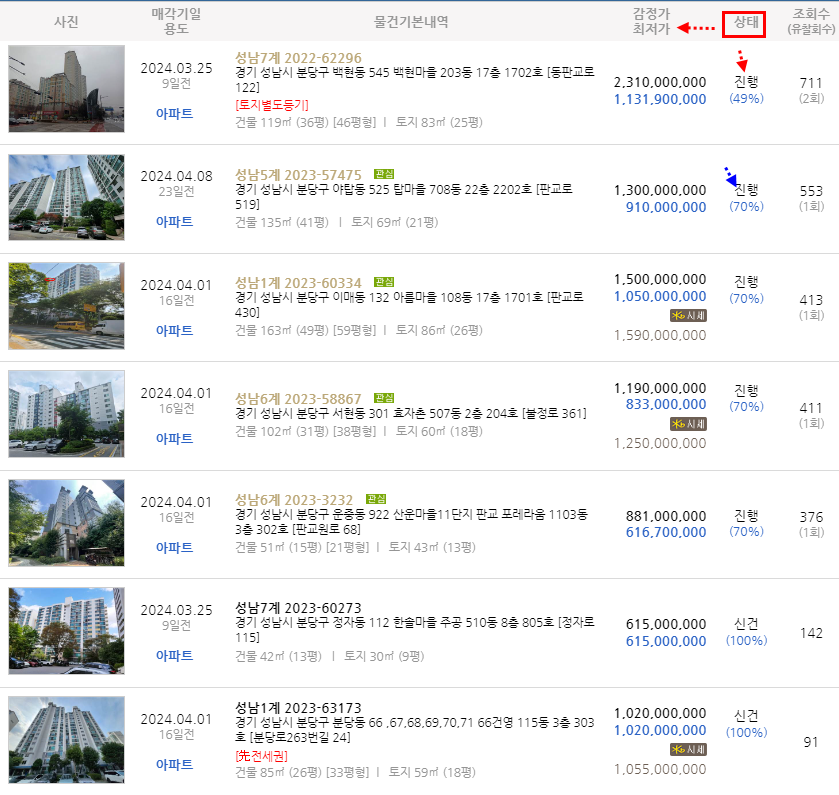Image resolution: width=839 pixels, height=795 pixels.
Task: Click 관심 badge next to 성남6계 2023-3232
Action: click(376, 499)
